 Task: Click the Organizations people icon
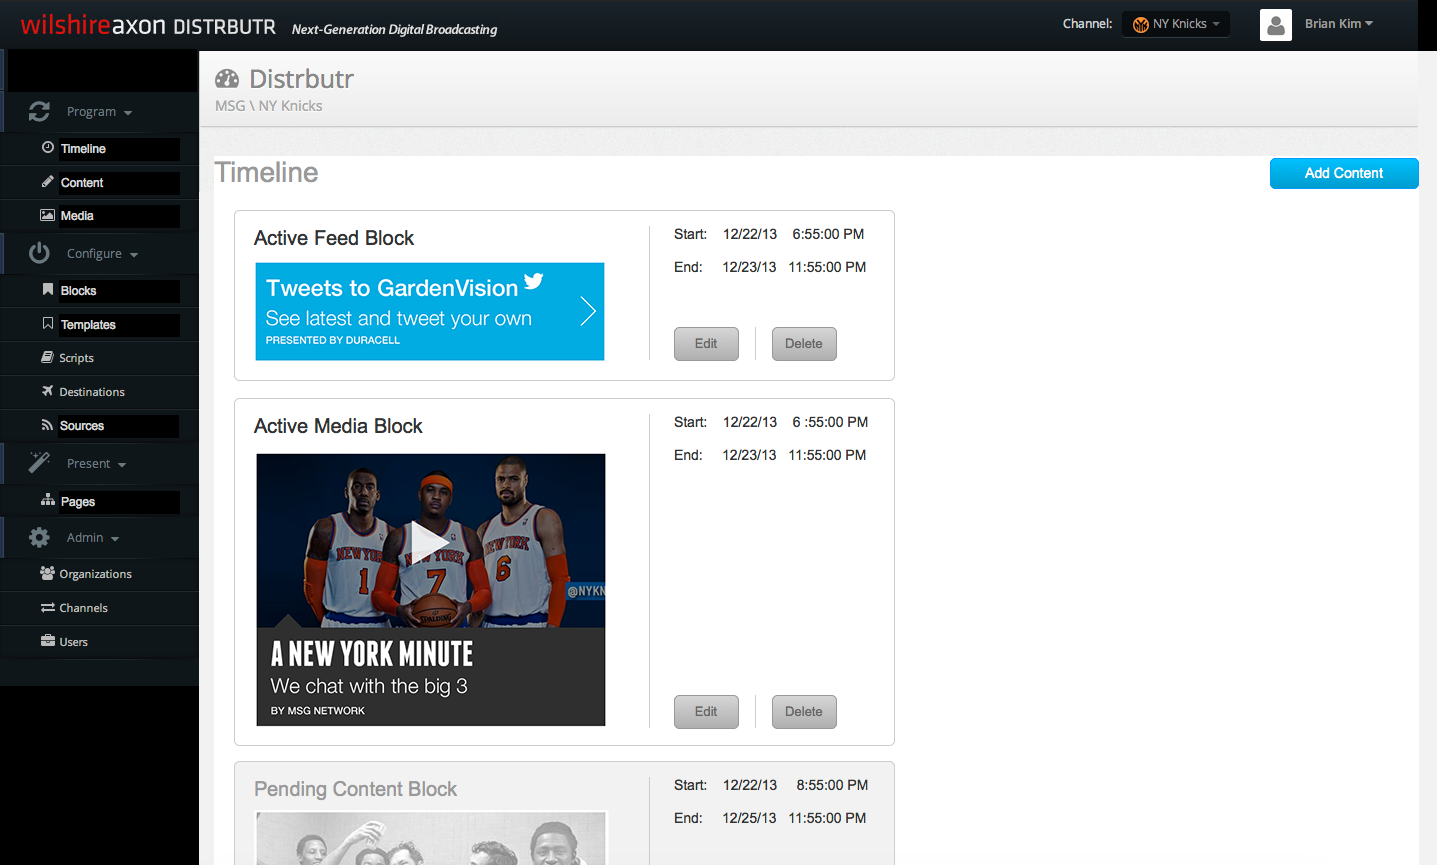point(47,573)
